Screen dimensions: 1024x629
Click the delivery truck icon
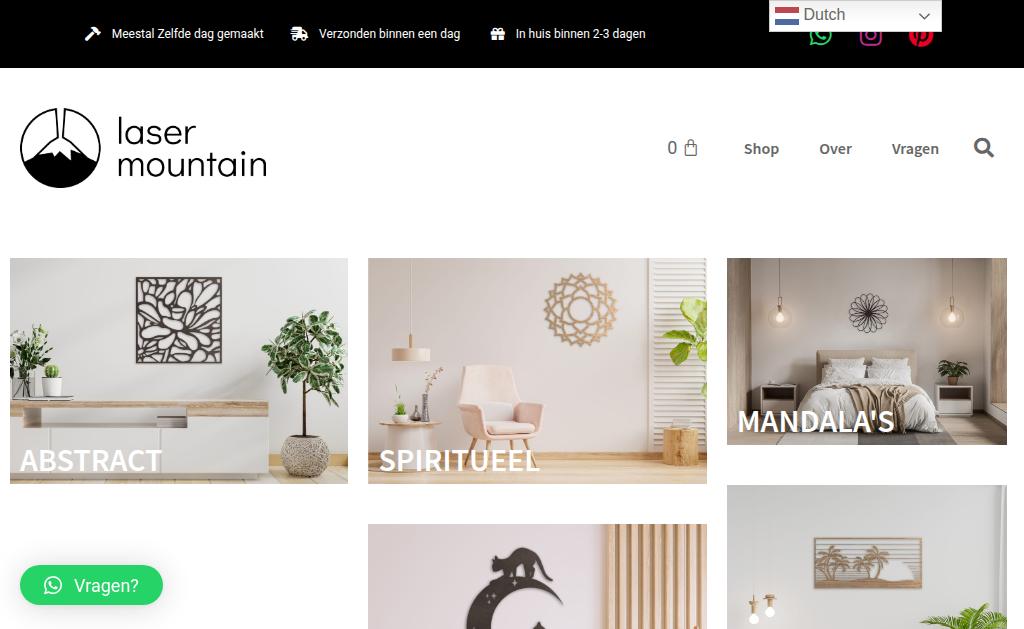[299, 34]
